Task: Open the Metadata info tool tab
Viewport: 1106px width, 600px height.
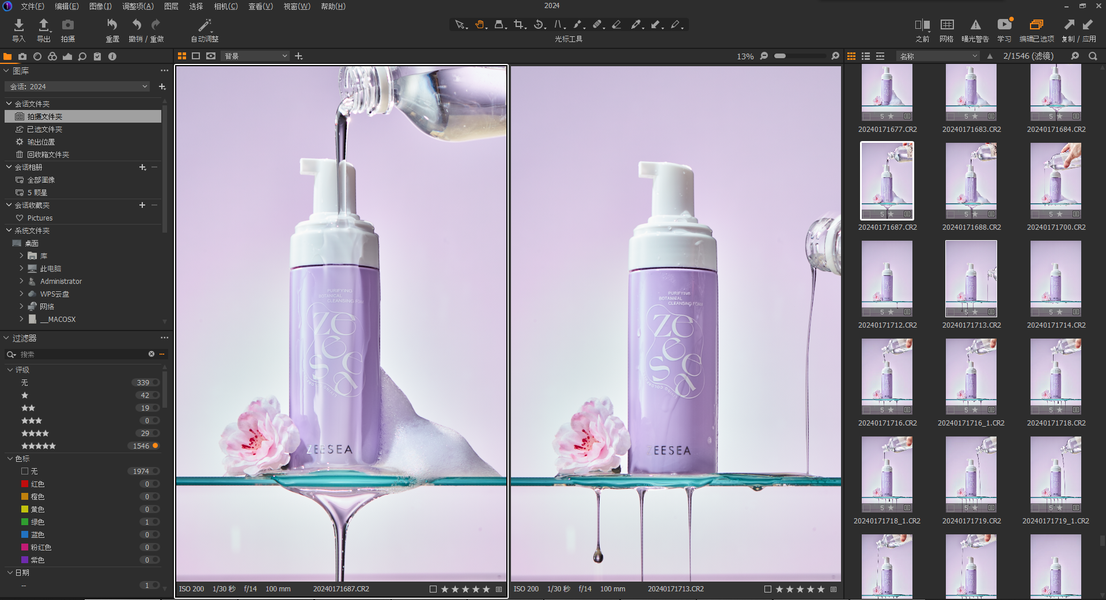Action: 112,56
